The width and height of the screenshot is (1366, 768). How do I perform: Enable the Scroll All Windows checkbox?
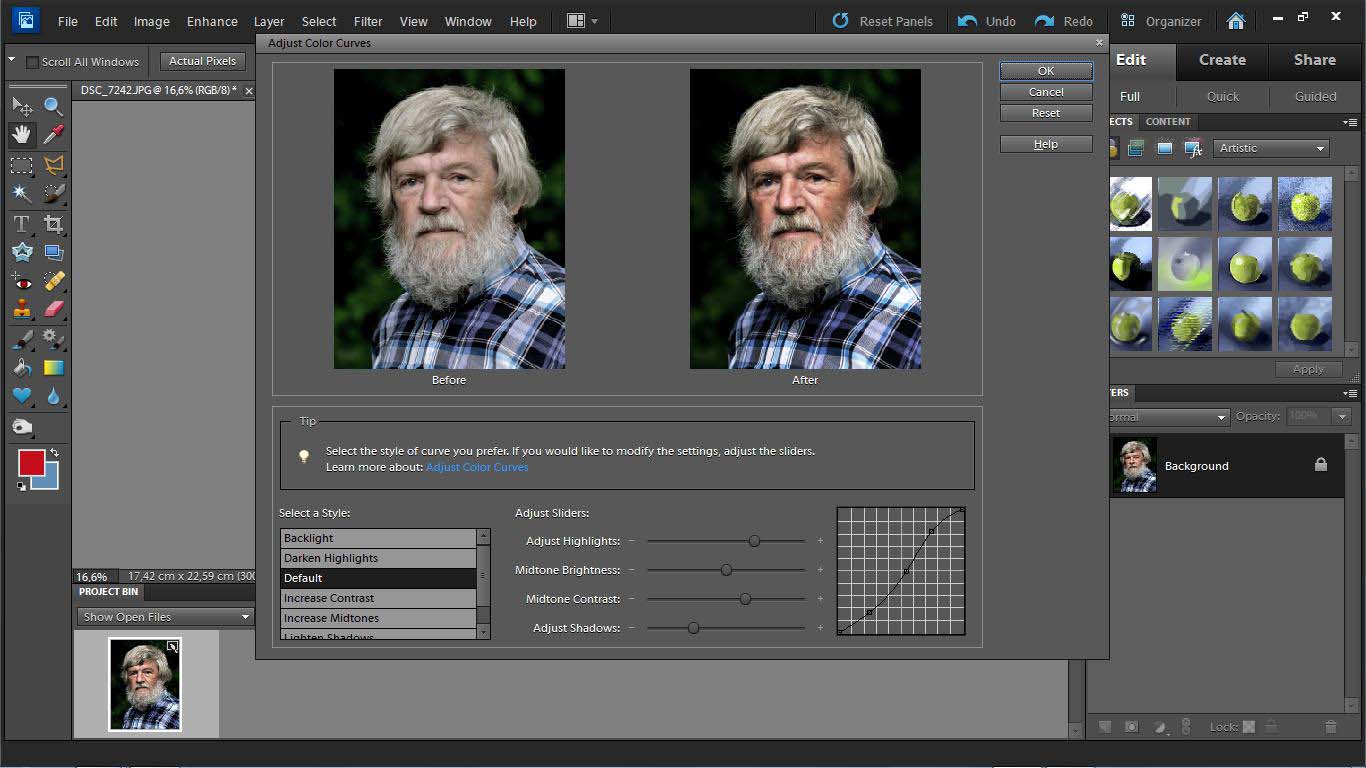pos(32,62)
